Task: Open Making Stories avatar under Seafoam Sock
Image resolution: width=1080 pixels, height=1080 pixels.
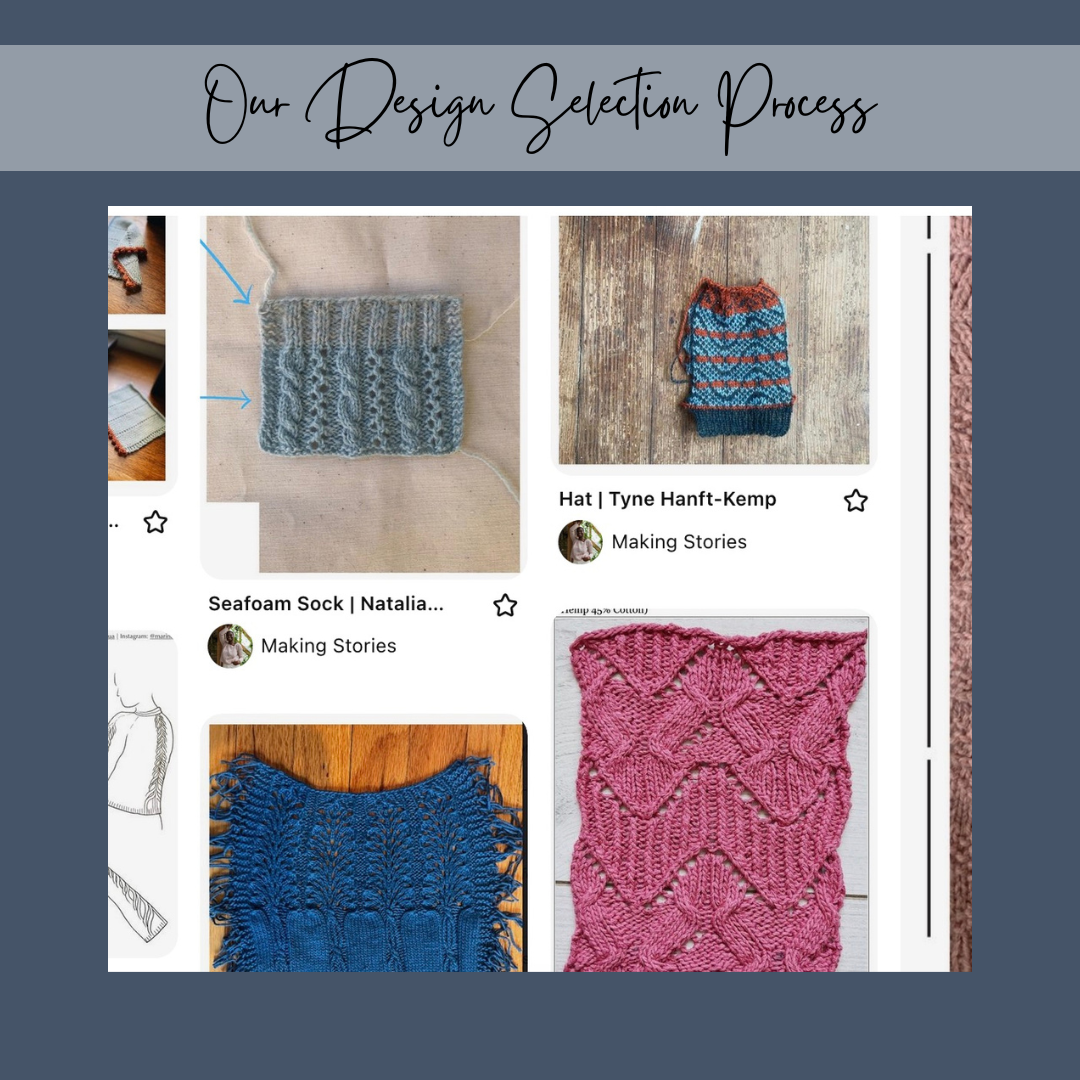Action: click(230, 646)
